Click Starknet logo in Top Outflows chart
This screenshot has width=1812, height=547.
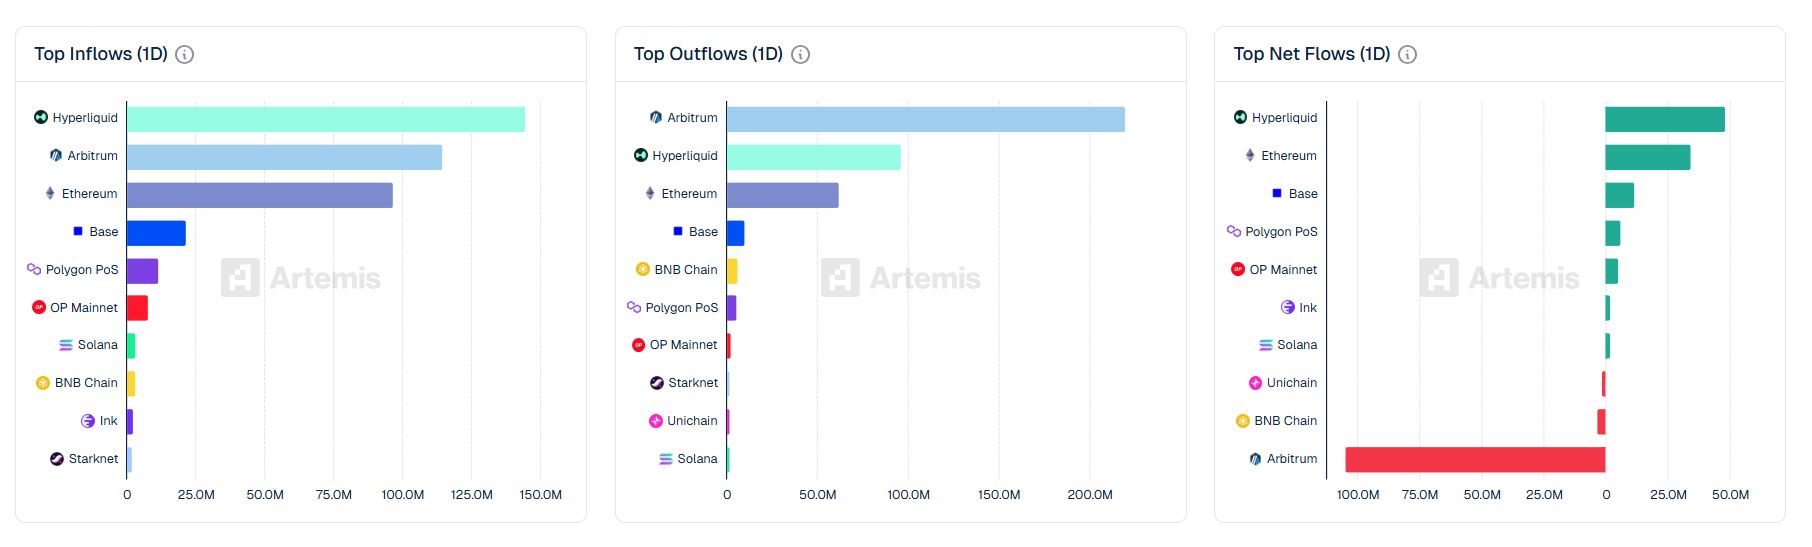[x=657, y=383]
